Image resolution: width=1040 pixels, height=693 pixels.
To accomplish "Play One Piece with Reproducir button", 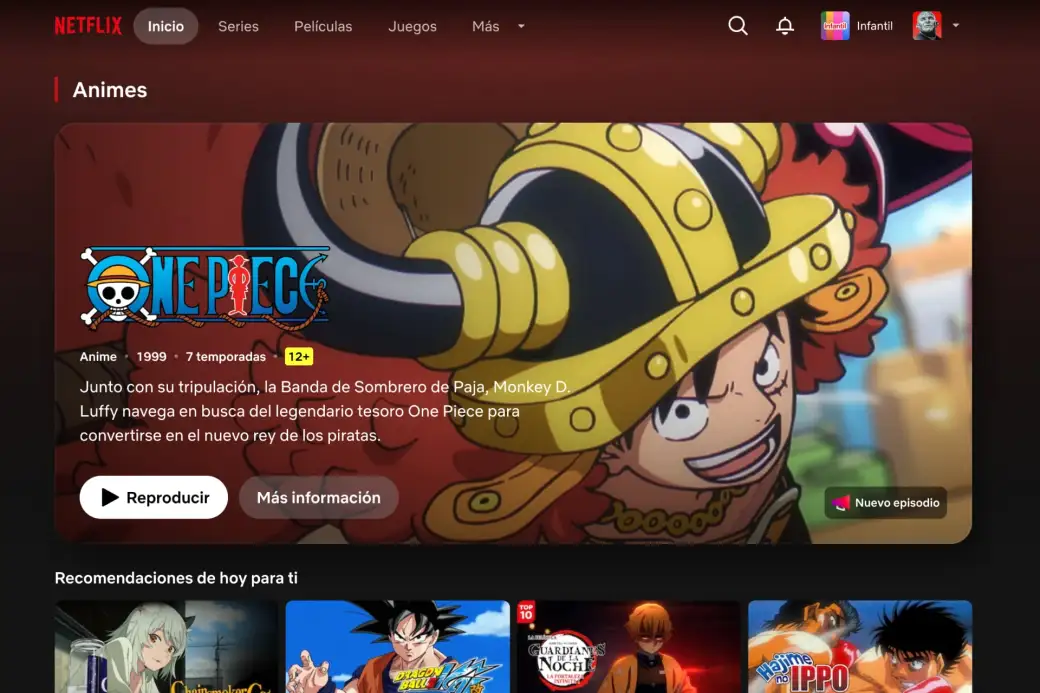I will [154, 497].
